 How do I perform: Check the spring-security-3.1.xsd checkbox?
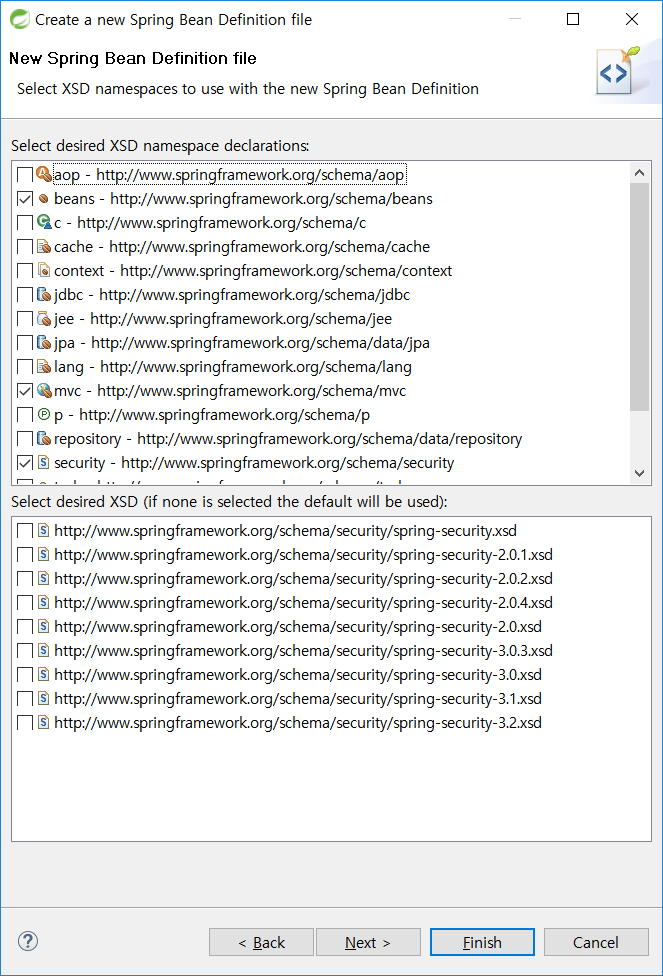pyautogui.click(x=25, y=699)
